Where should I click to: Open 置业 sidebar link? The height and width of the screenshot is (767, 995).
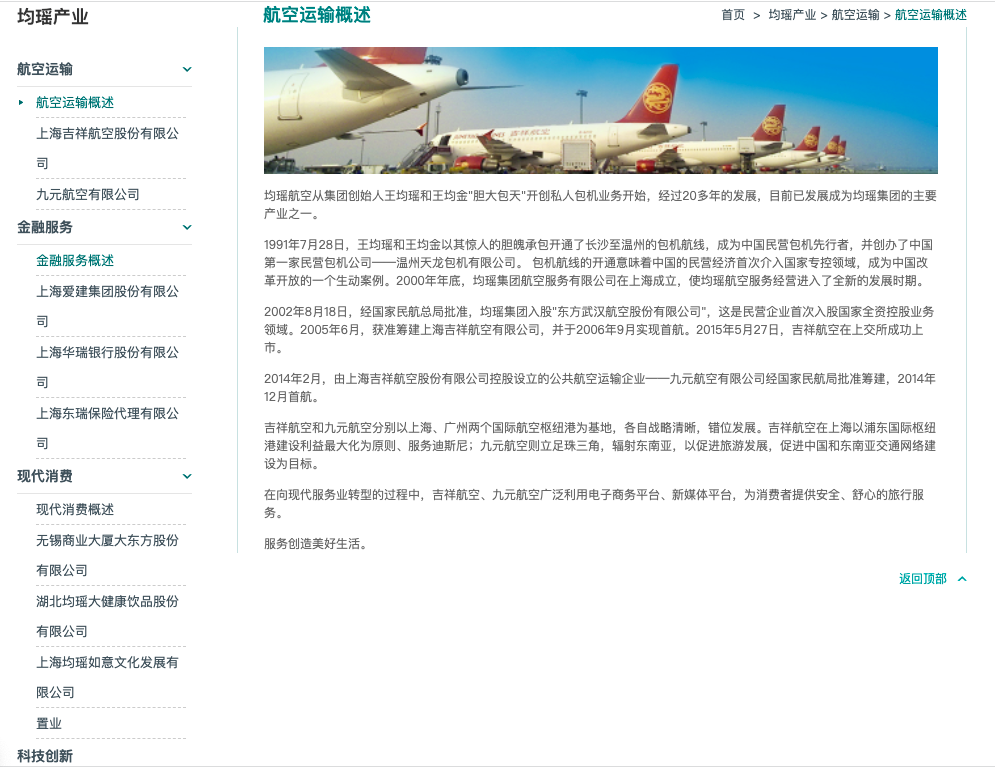49,723
